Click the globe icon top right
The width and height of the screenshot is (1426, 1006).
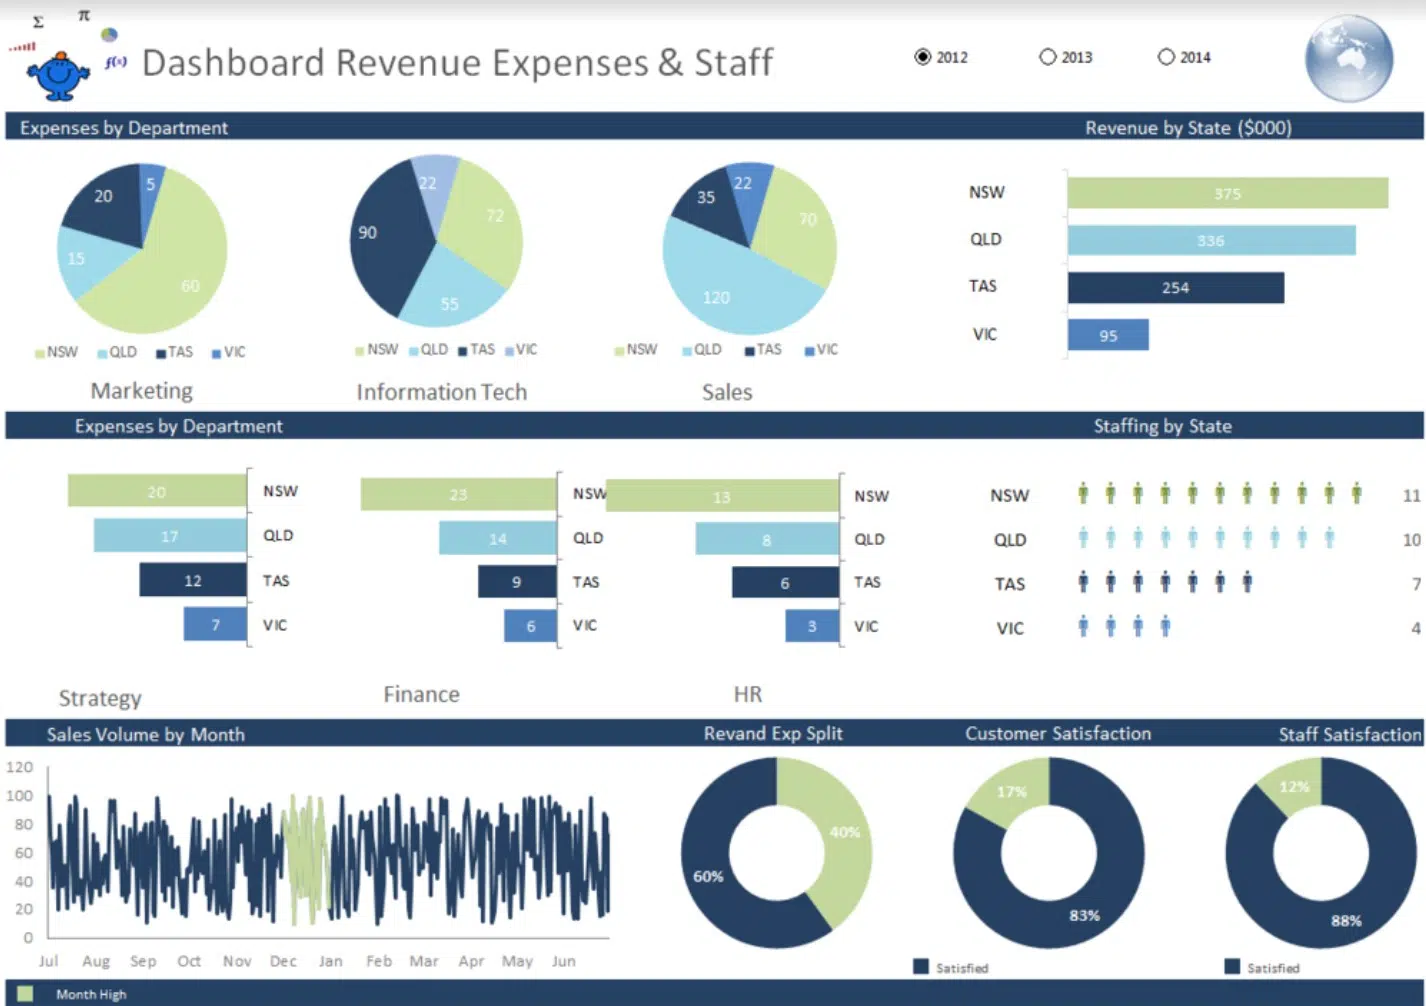[1348, 58]
